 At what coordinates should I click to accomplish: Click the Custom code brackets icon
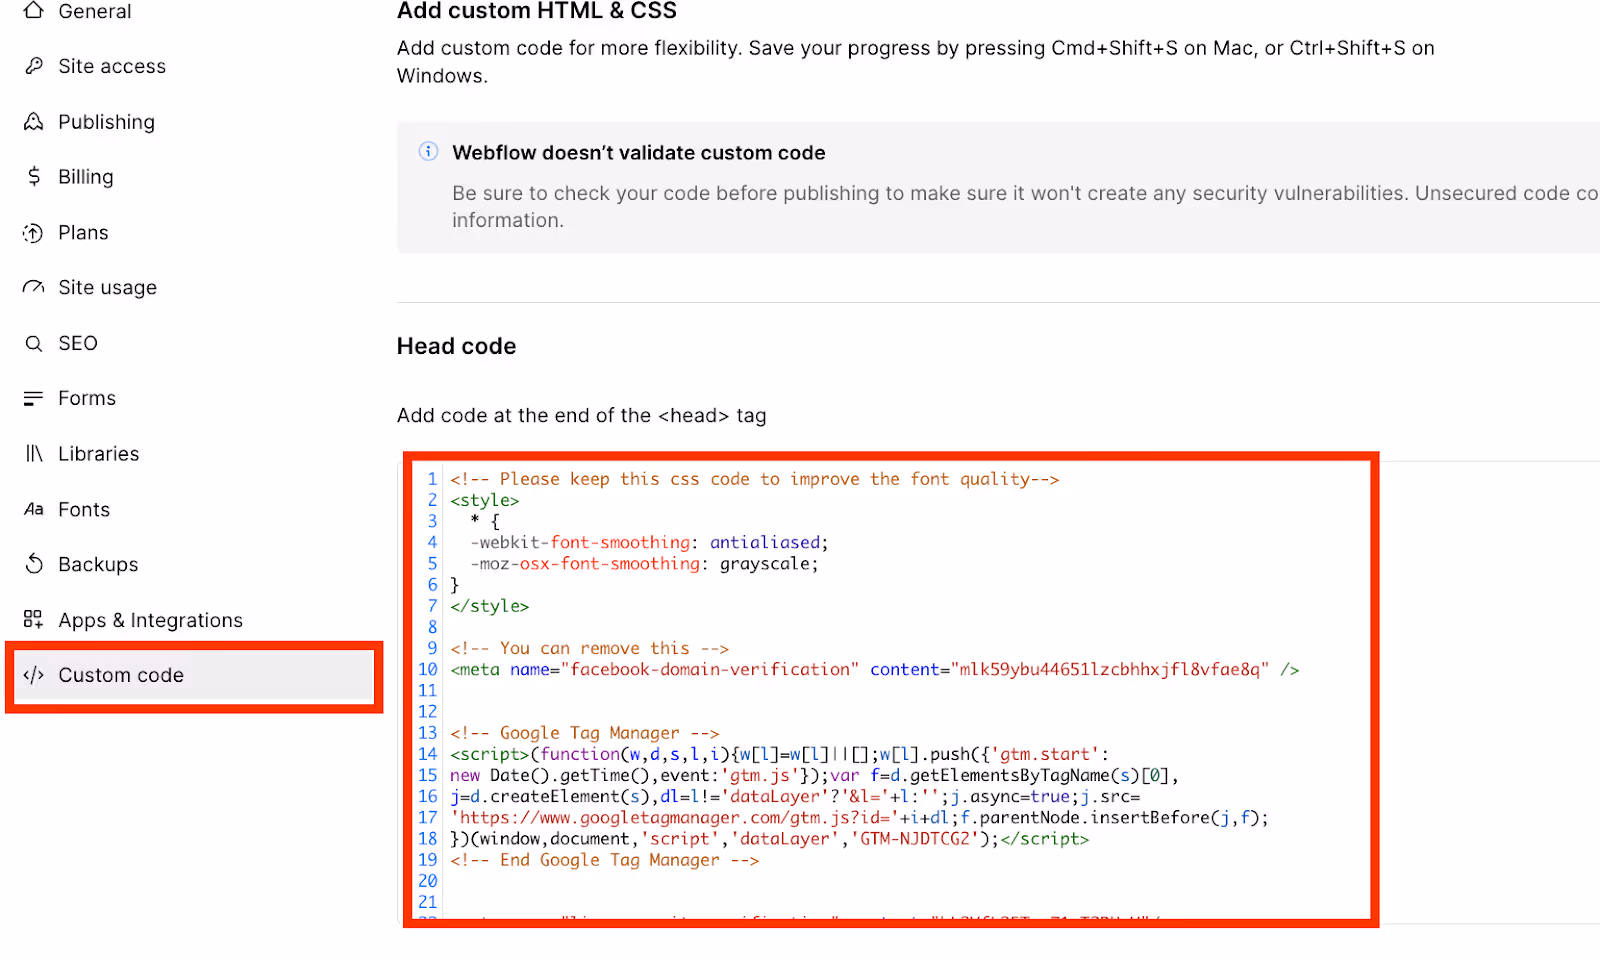click(x=34, y=675)
